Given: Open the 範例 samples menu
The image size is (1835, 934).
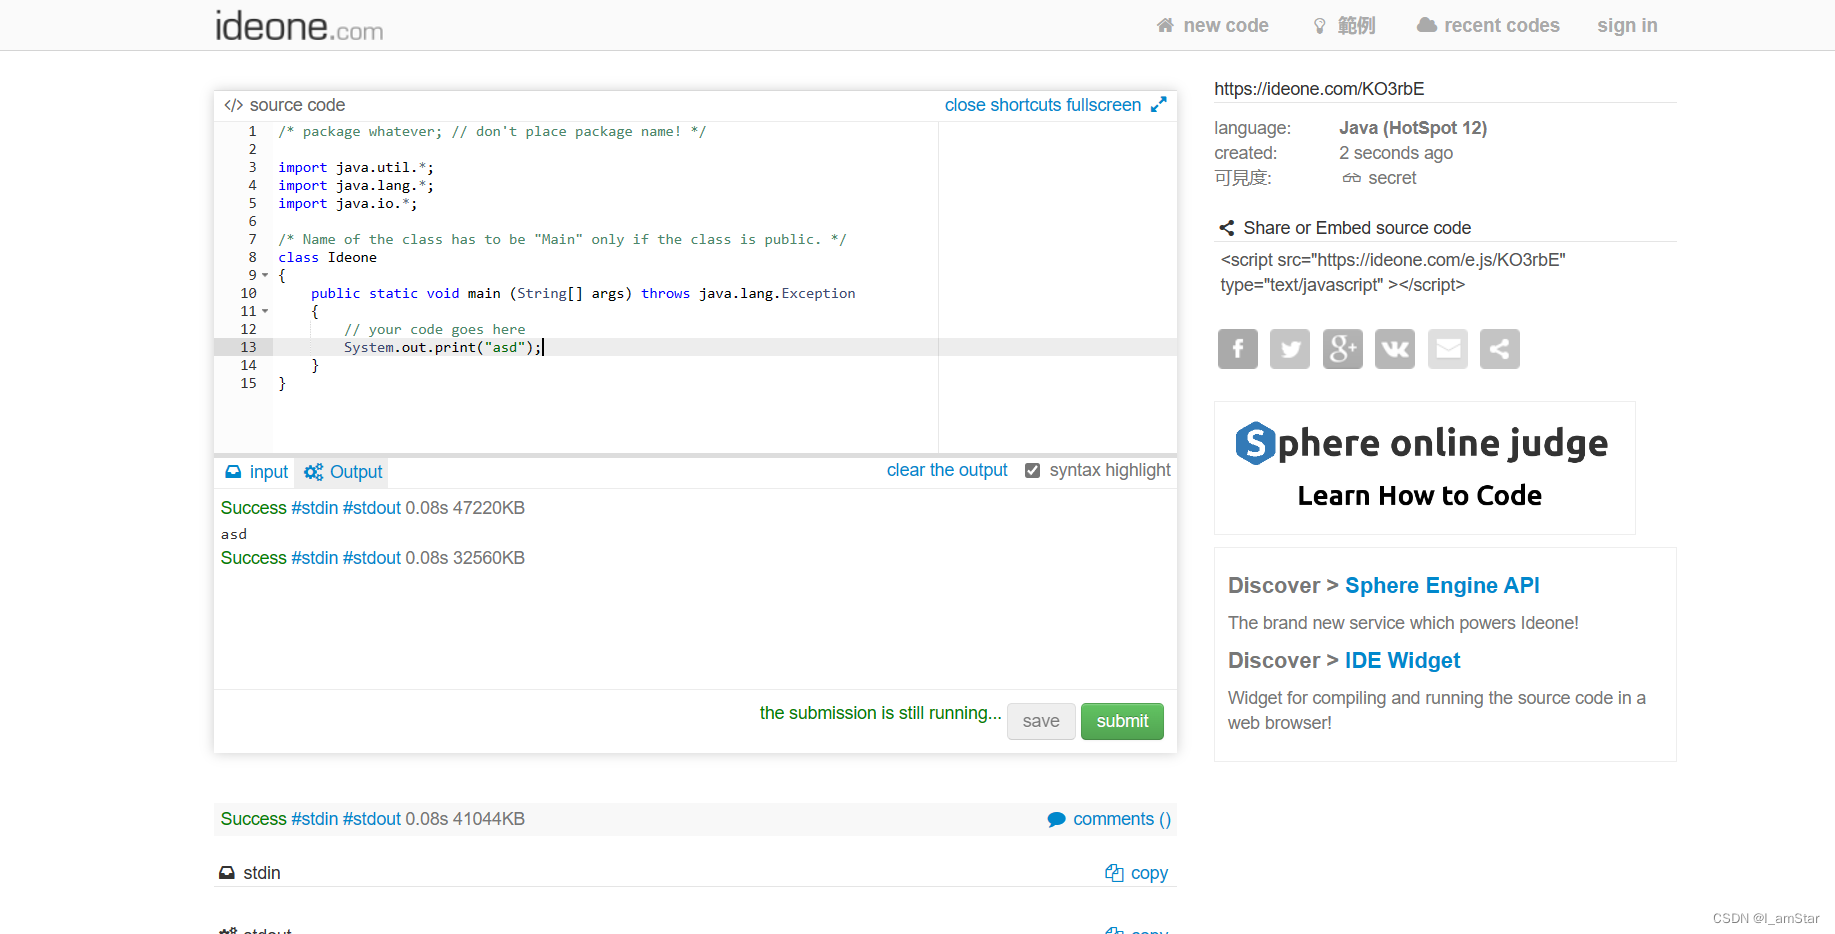Looking at the screenshot, I should [1344, 26].
